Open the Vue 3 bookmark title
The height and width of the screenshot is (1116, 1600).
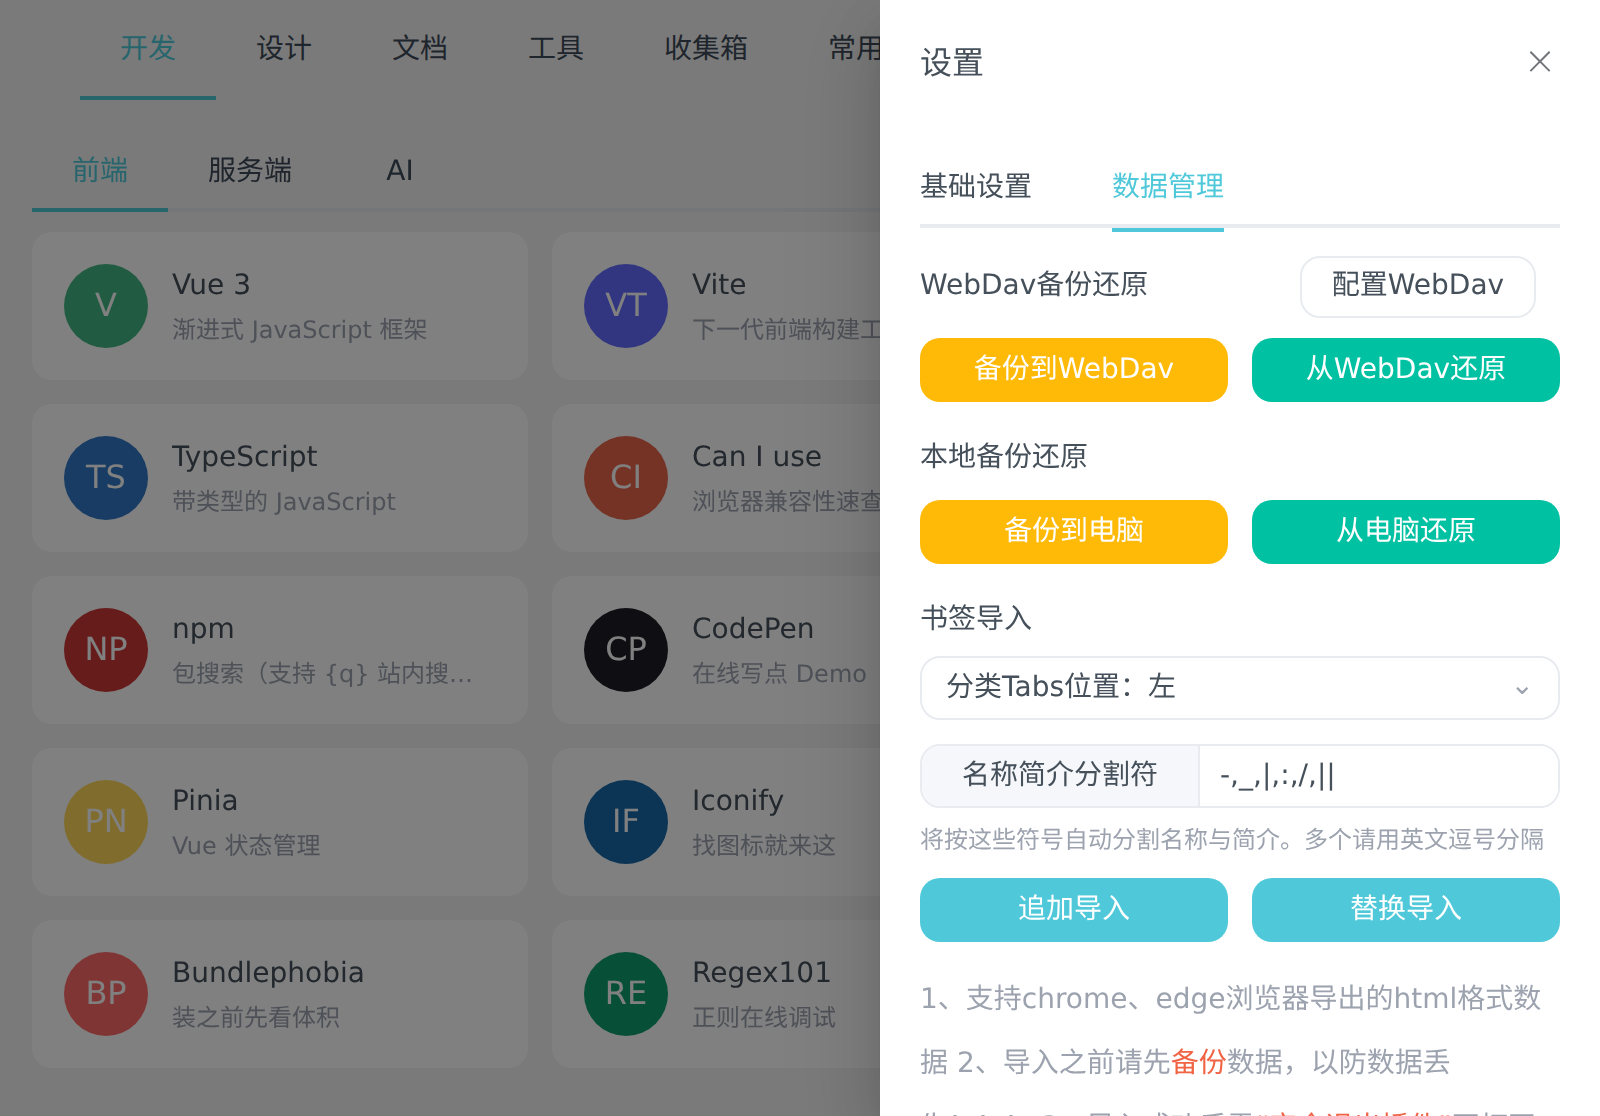211,284
